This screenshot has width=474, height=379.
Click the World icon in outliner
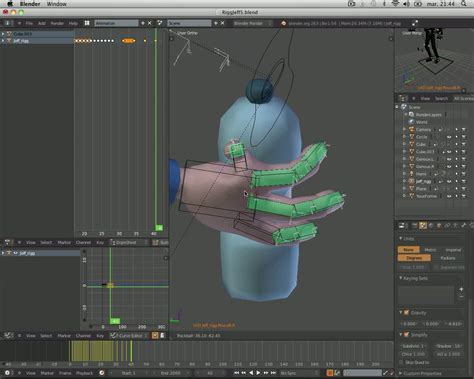pyautogui.click(x=412, y=122)
